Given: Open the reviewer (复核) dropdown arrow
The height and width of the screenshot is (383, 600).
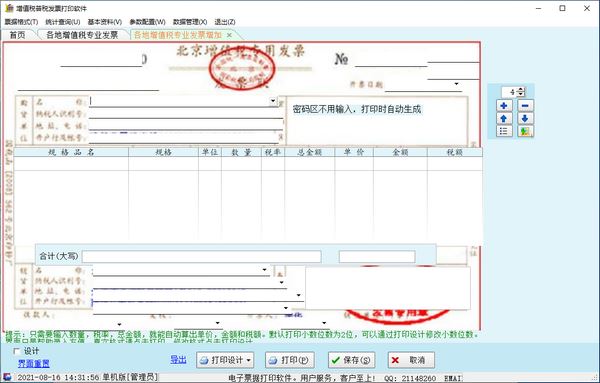Looking at the screenshot, I should 217,323.
